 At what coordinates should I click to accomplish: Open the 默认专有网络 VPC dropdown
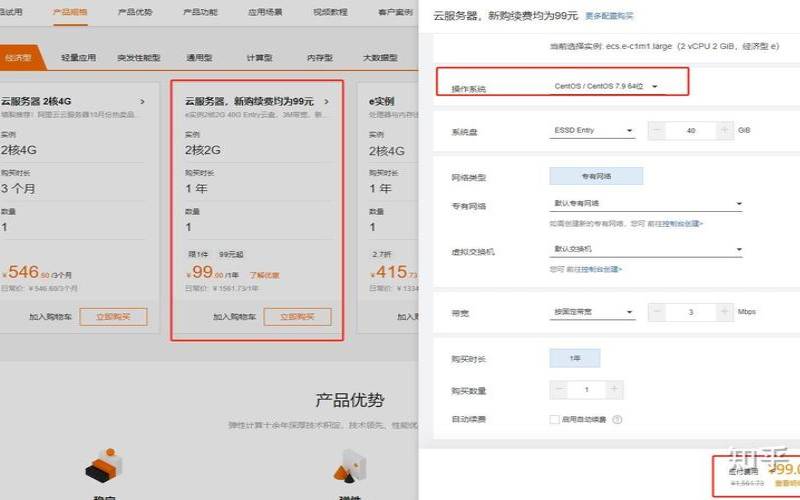(x=647, y=203)
